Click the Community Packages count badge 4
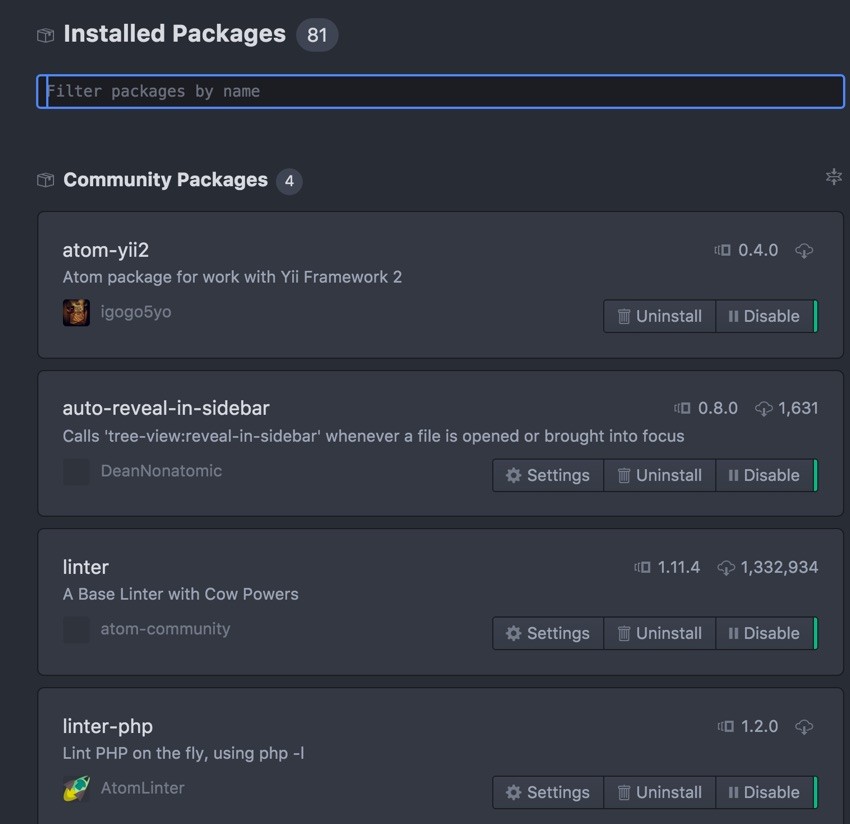The width and height of the screenshot is (850, 824). tap(289, 181)
